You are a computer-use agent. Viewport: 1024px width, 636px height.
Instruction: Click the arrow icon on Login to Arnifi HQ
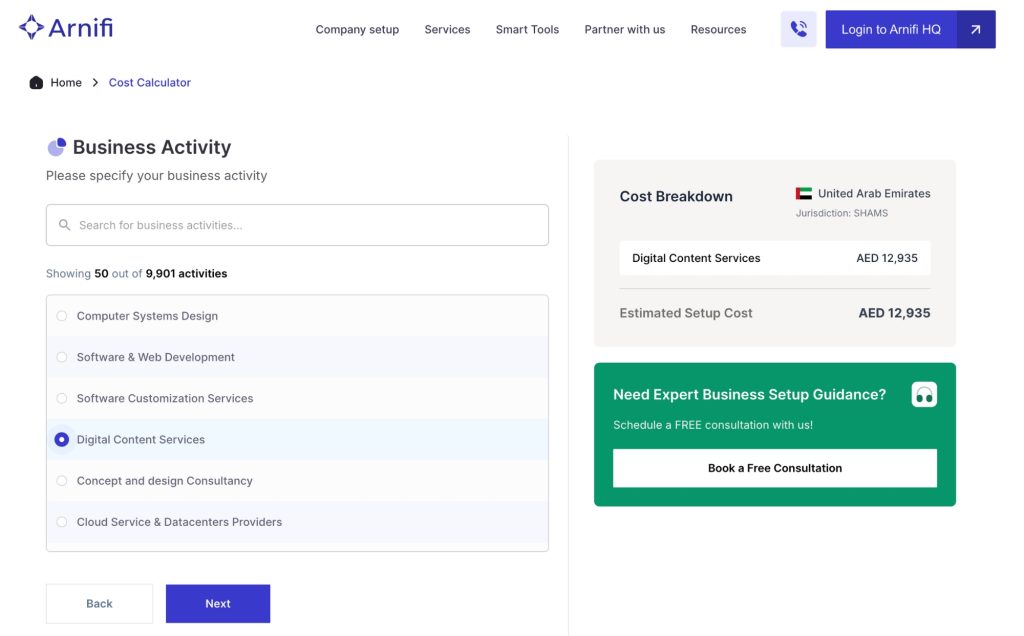pyautogui.click(x=976, y=28)
